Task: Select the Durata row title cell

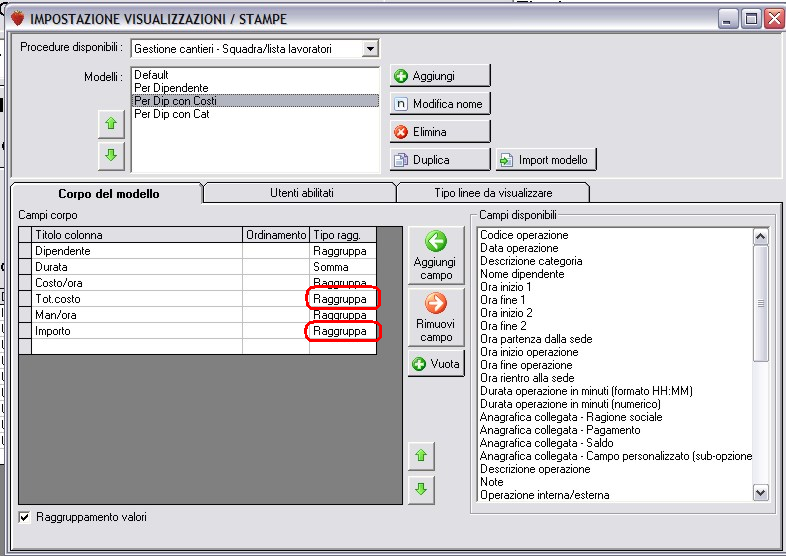Action: [x=137, y=267]
